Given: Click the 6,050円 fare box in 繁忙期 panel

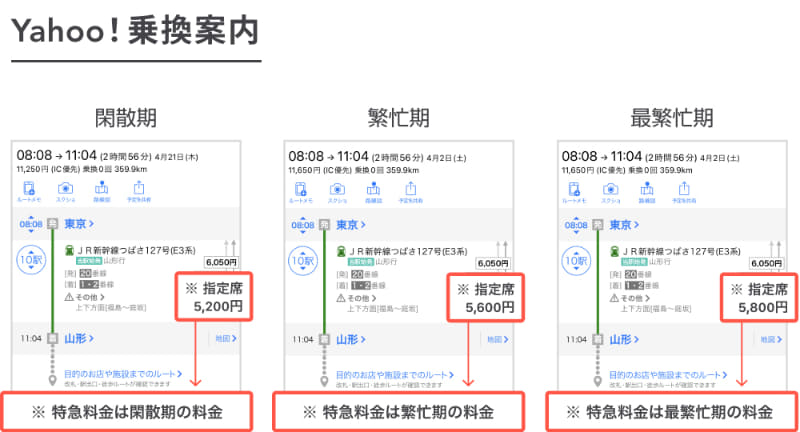Looking at the screenshot, I should [x=493, y=263].
